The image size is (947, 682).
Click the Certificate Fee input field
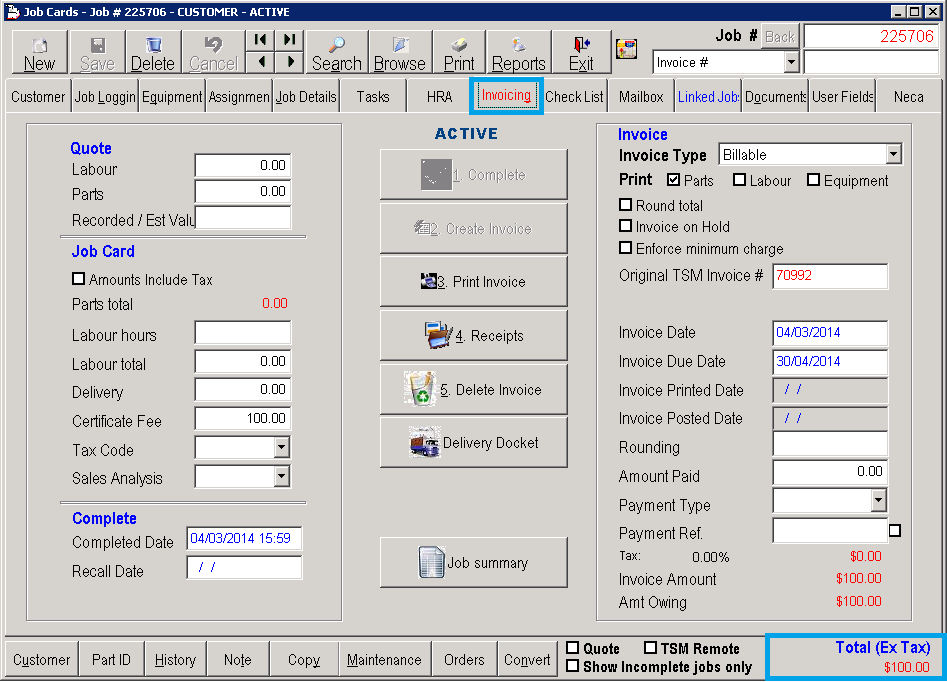[242, 419]
